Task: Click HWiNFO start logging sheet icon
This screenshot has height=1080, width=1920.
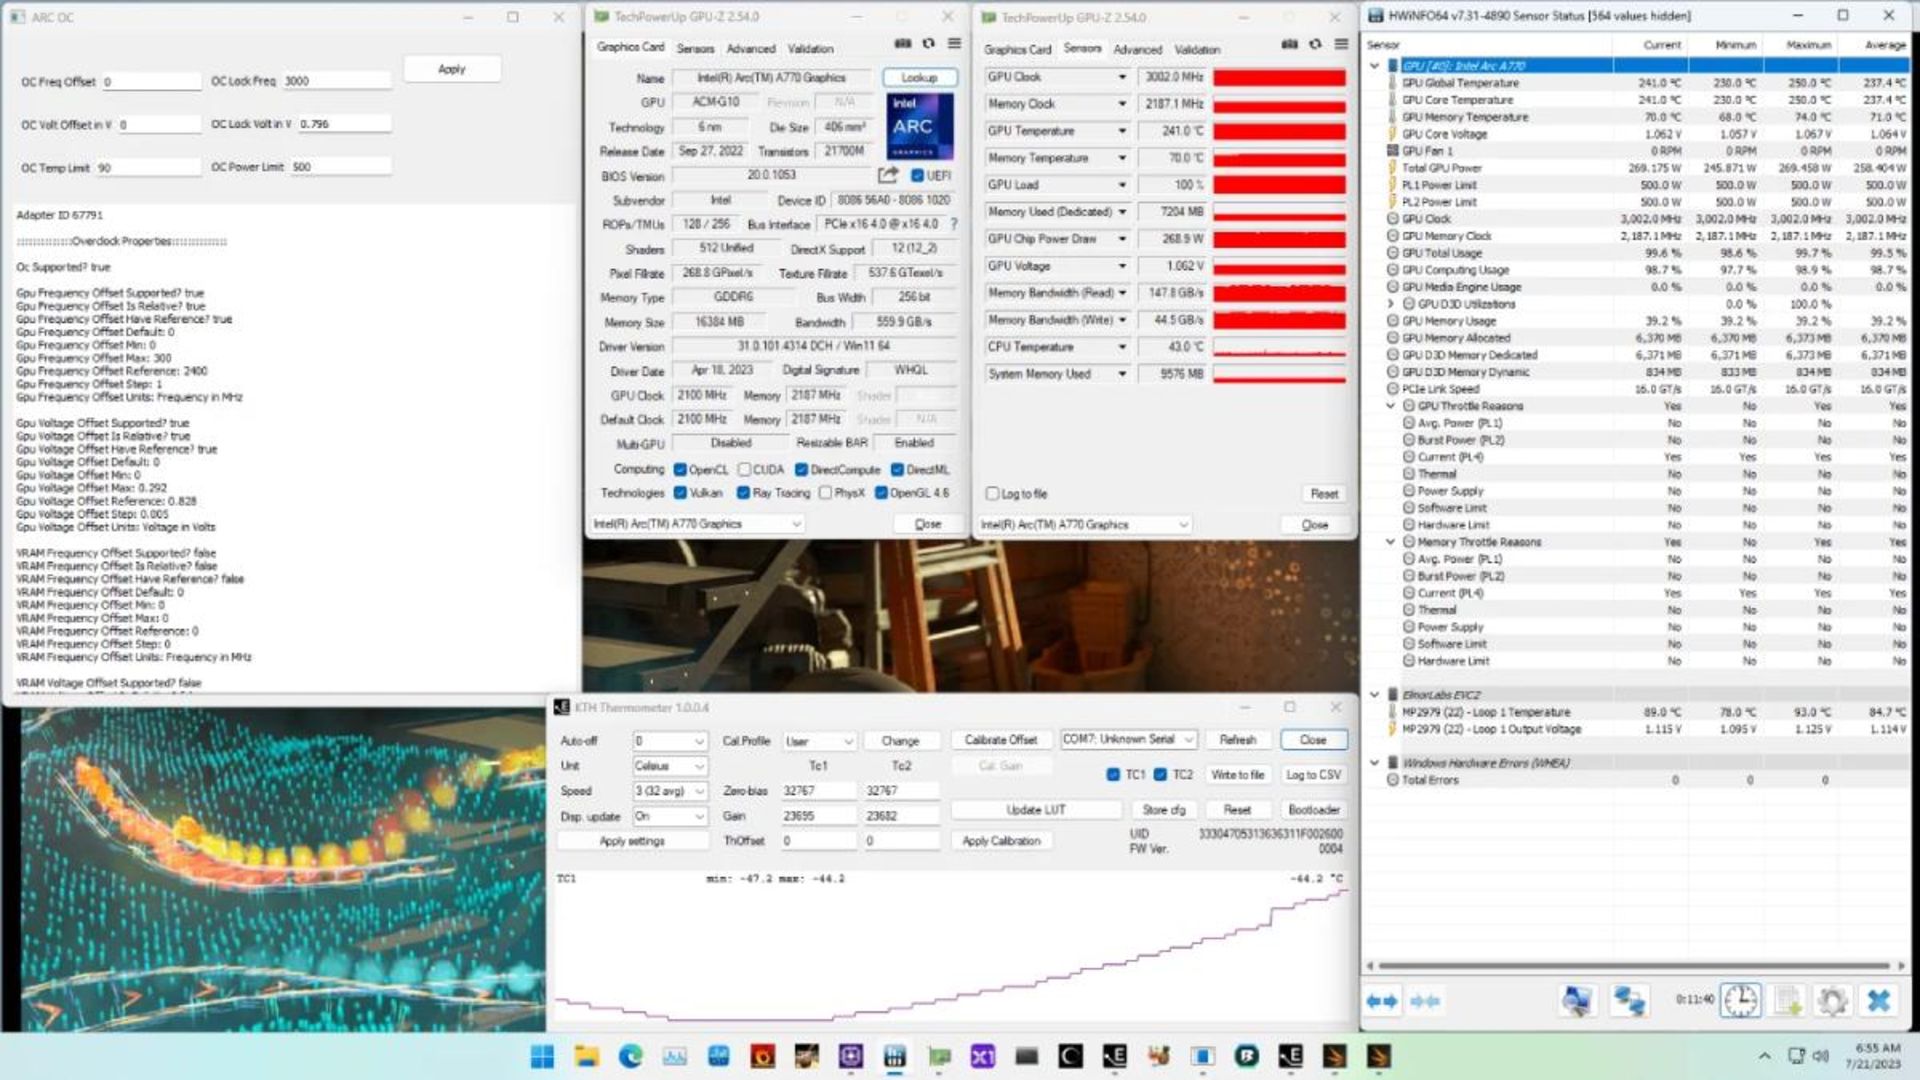Action: pyautogui.click(x=1787, y=1001)
